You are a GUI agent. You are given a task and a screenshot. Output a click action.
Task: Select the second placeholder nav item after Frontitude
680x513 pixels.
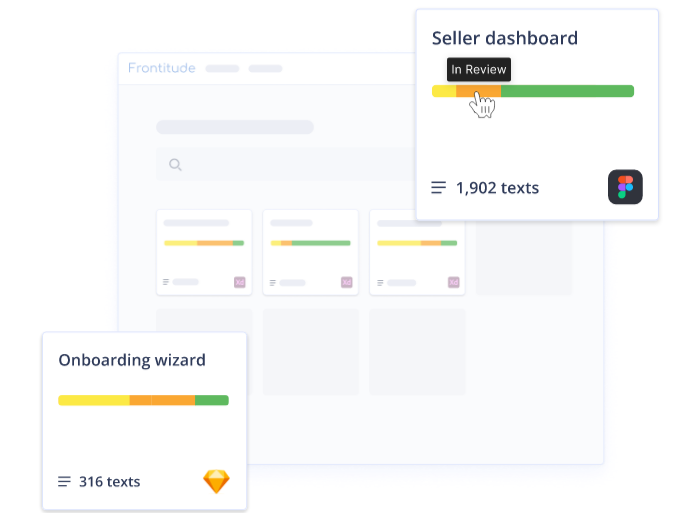265,69
